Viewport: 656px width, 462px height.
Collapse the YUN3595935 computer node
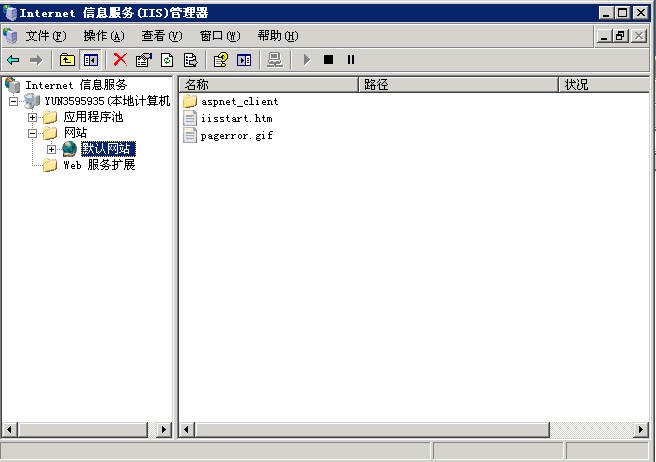[x=13, y=101]
